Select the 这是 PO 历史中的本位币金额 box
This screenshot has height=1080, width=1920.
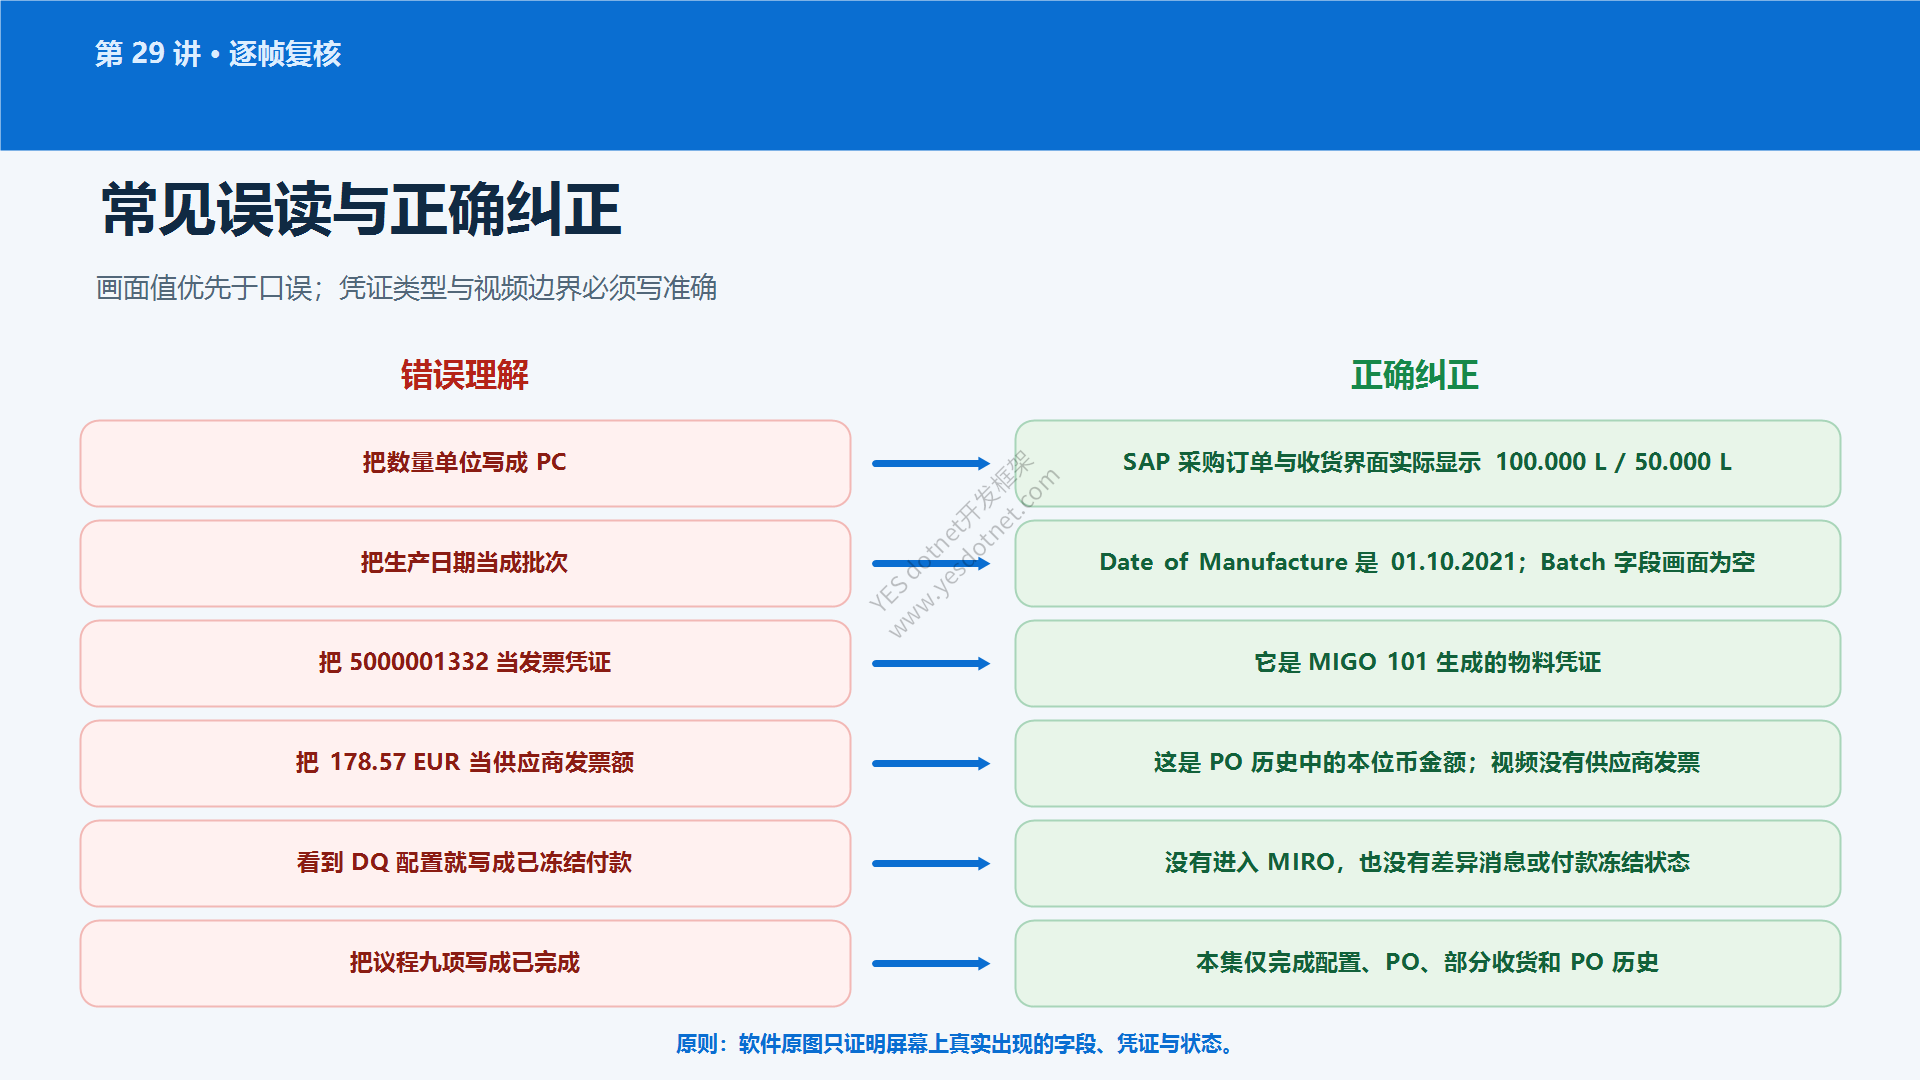click(1427, 763)
